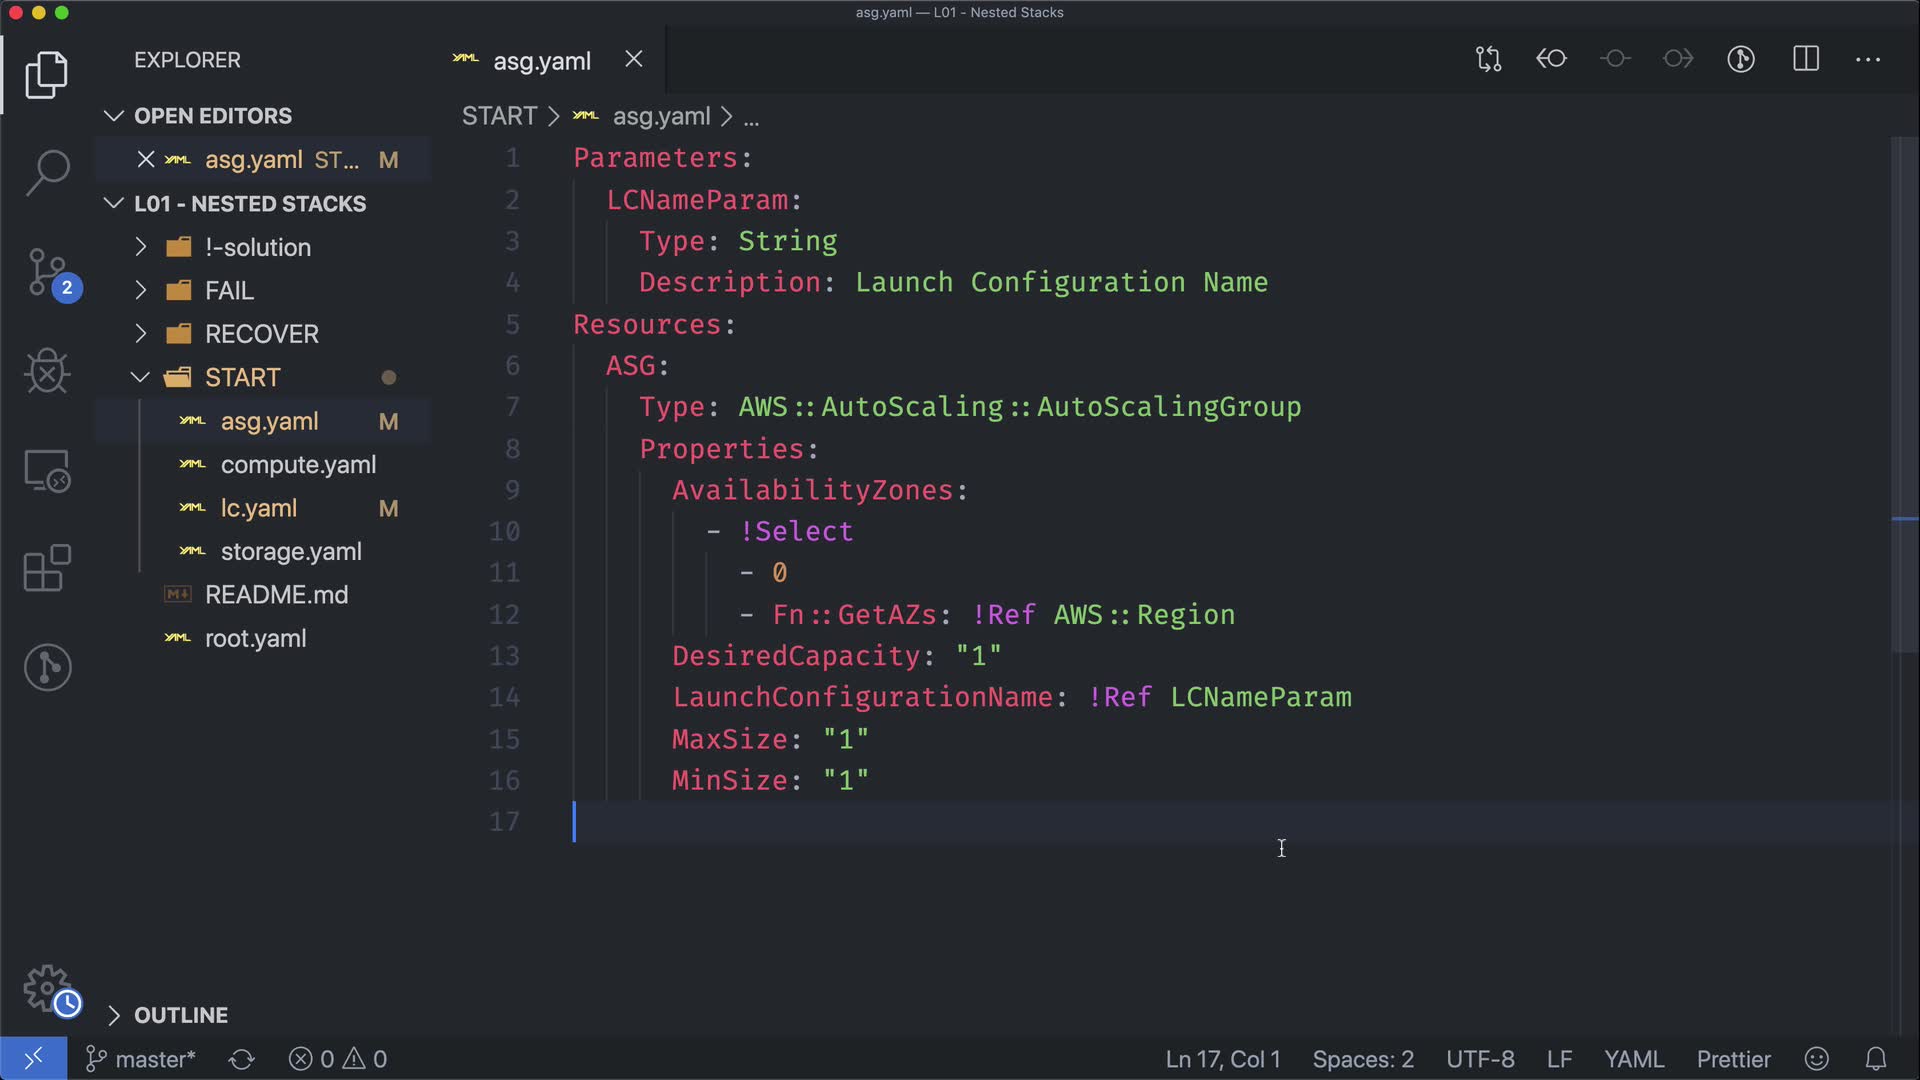
Task: Collapse the START folder
Action: tap(242, 377)
